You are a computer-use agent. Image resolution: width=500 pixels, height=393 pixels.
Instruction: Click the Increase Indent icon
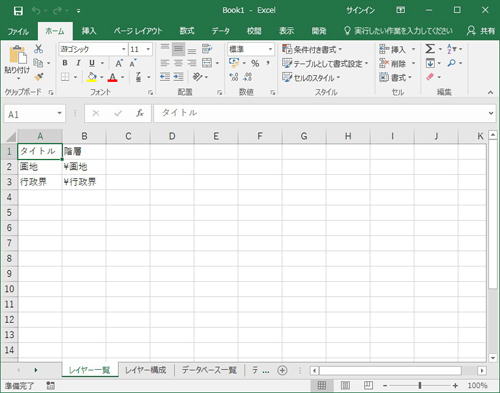click(x=178, y=77)
